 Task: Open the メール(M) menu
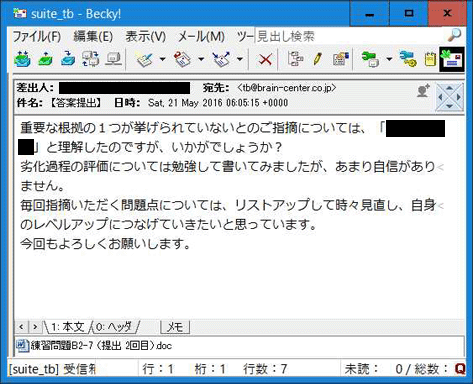coord(201,36)
